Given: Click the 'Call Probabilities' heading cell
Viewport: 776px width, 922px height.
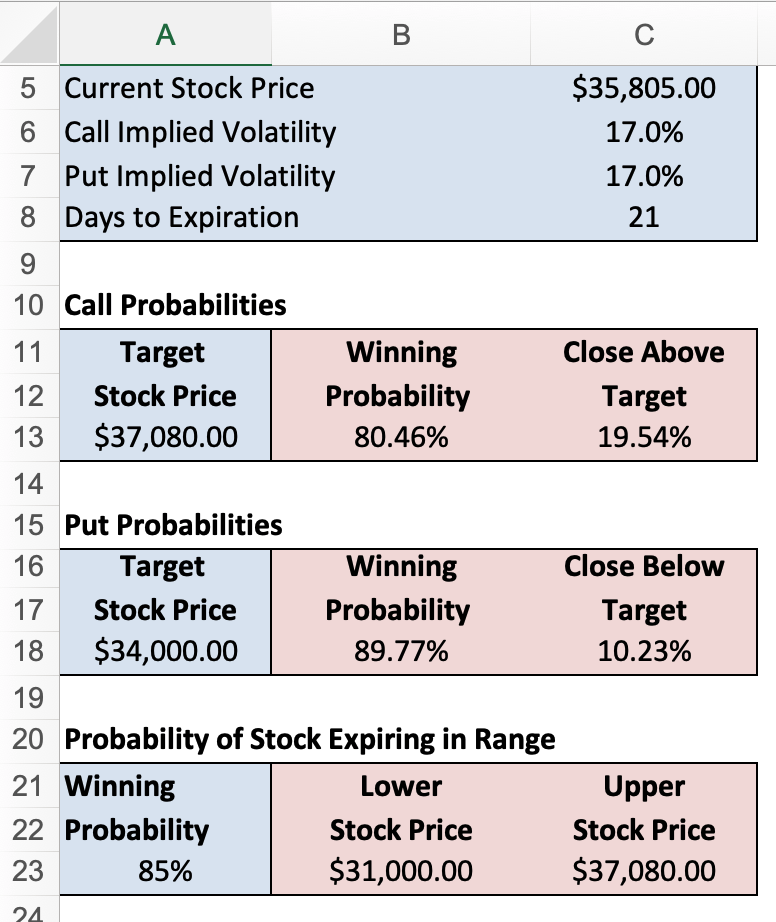Looking at the screenshot, I should 175,305.
